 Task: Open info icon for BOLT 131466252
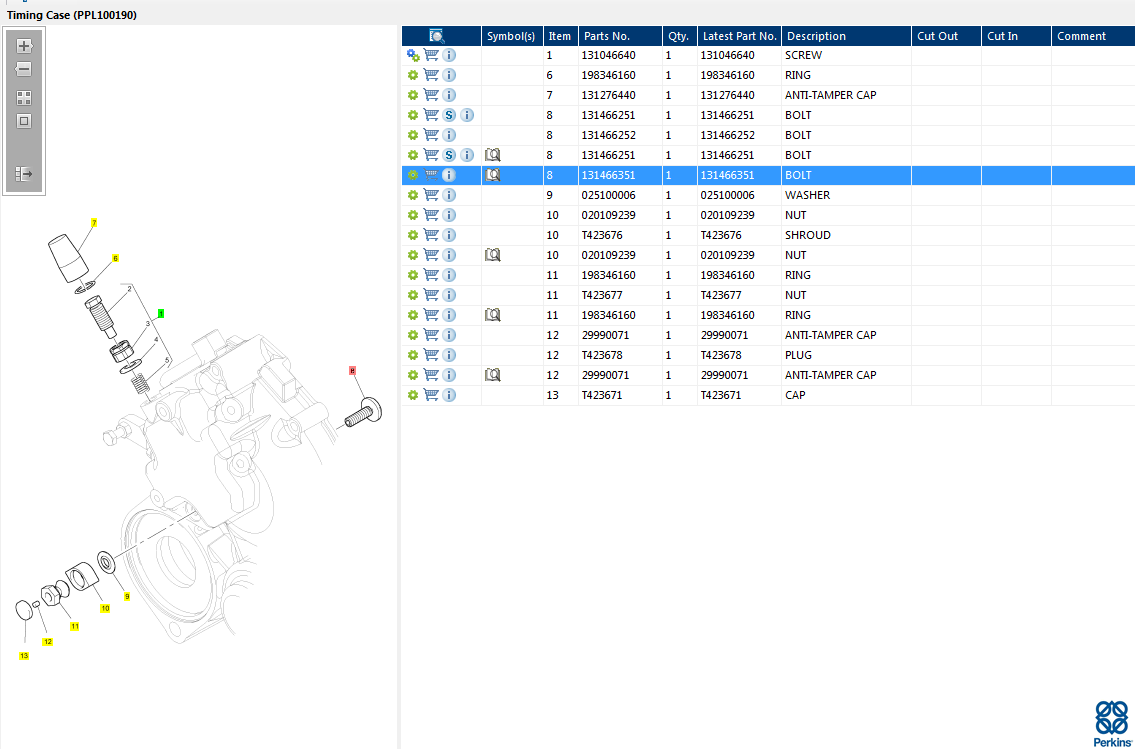tap(449, 135)
